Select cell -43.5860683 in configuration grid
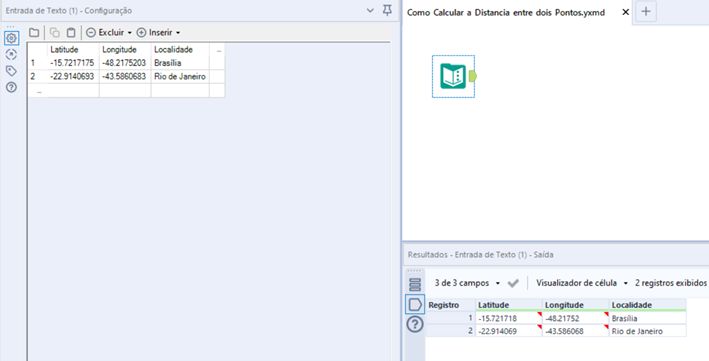This screenshot has height=361, width=709. coord(125,76)
